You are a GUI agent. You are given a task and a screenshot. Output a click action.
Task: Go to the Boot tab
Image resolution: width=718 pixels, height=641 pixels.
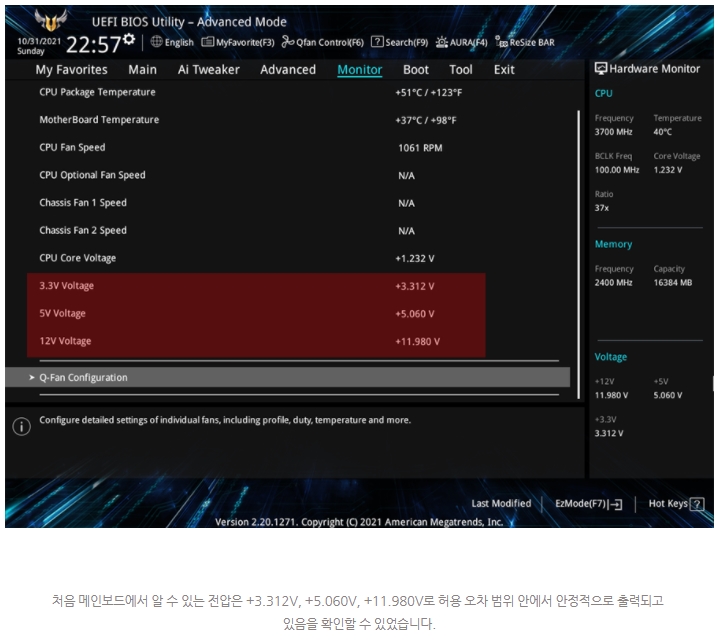(x=416, y=70)
